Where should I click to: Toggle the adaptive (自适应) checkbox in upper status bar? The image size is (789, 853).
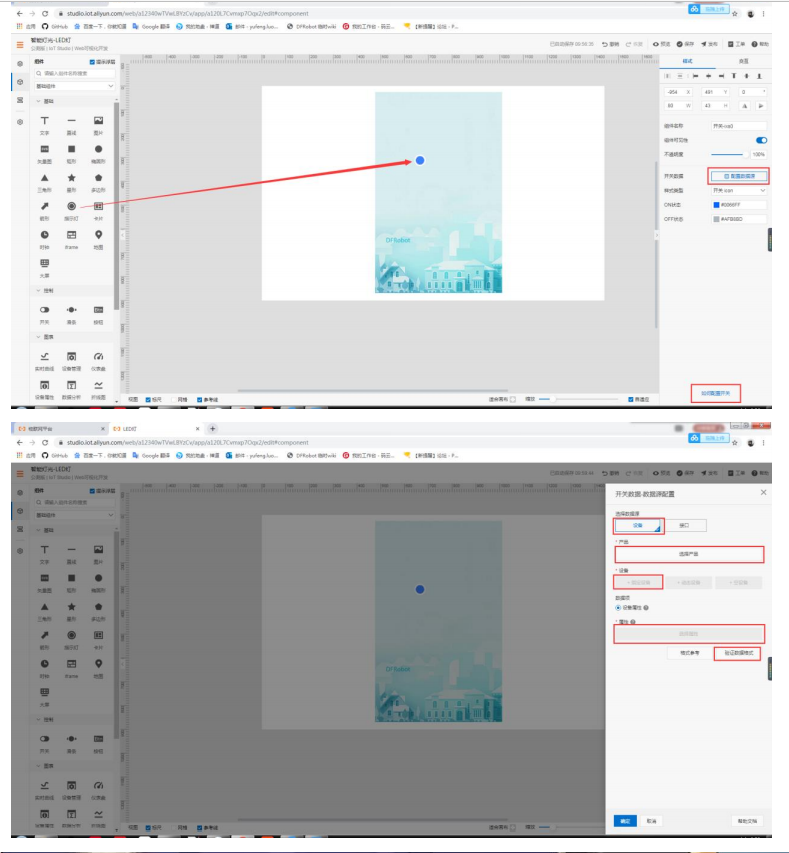point(631,399)
